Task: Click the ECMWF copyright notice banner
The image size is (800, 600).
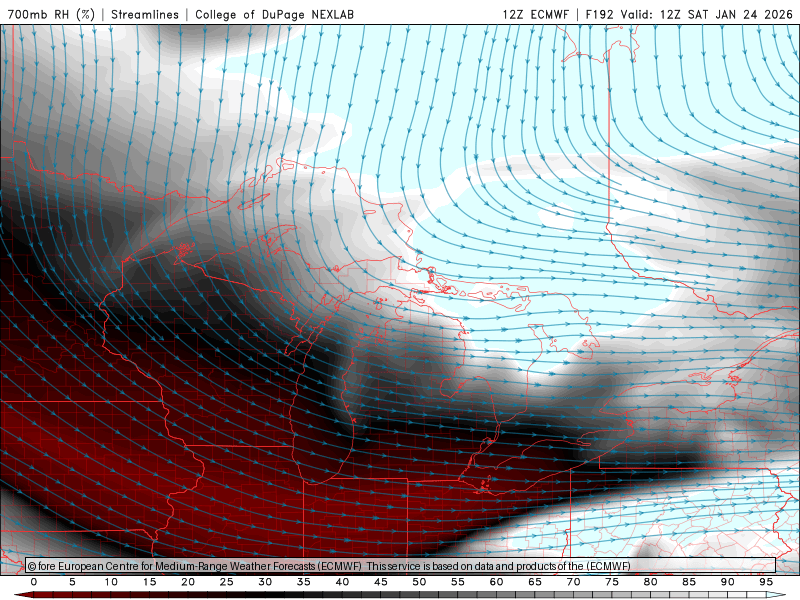Action: tap(400, 566)
